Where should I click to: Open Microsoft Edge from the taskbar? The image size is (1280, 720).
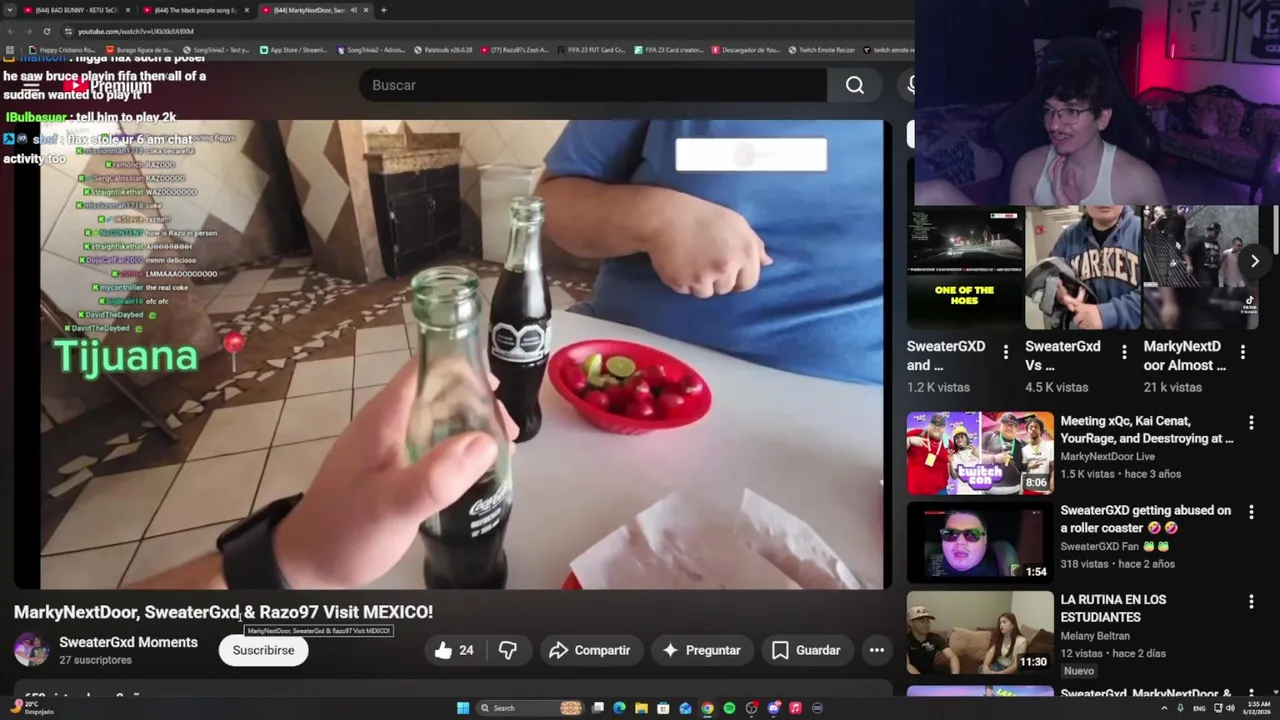(619, 708)
